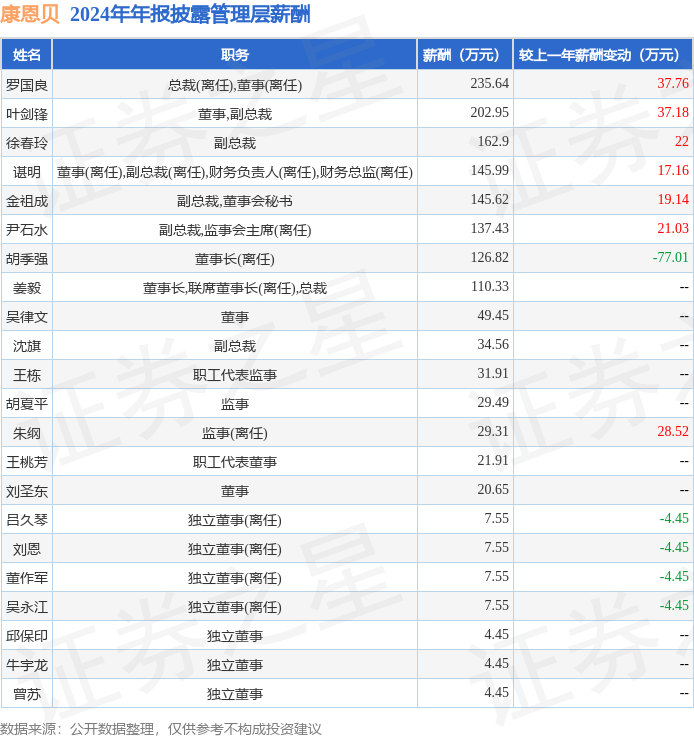Image resolution: width=694 pixels, height=738 pixels.
Task: Click the 薪酬（万元） column header
Action: (x=465, y=55)
